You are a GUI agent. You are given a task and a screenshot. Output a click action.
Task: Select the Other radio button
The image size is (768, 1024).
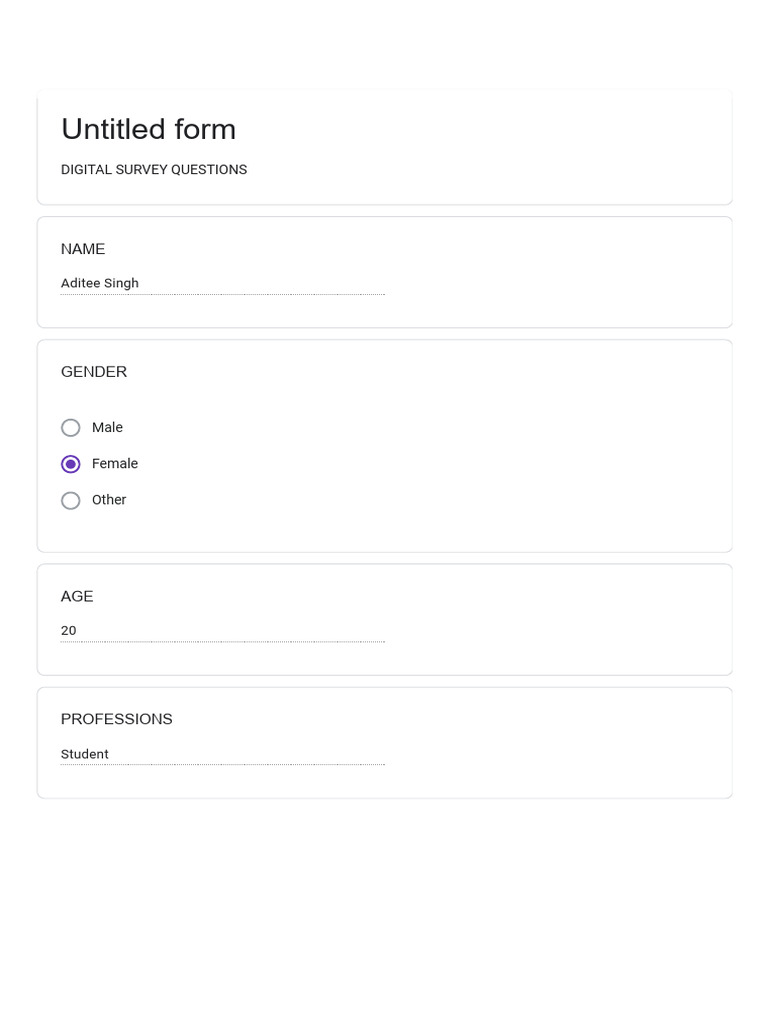coord(71,500)
